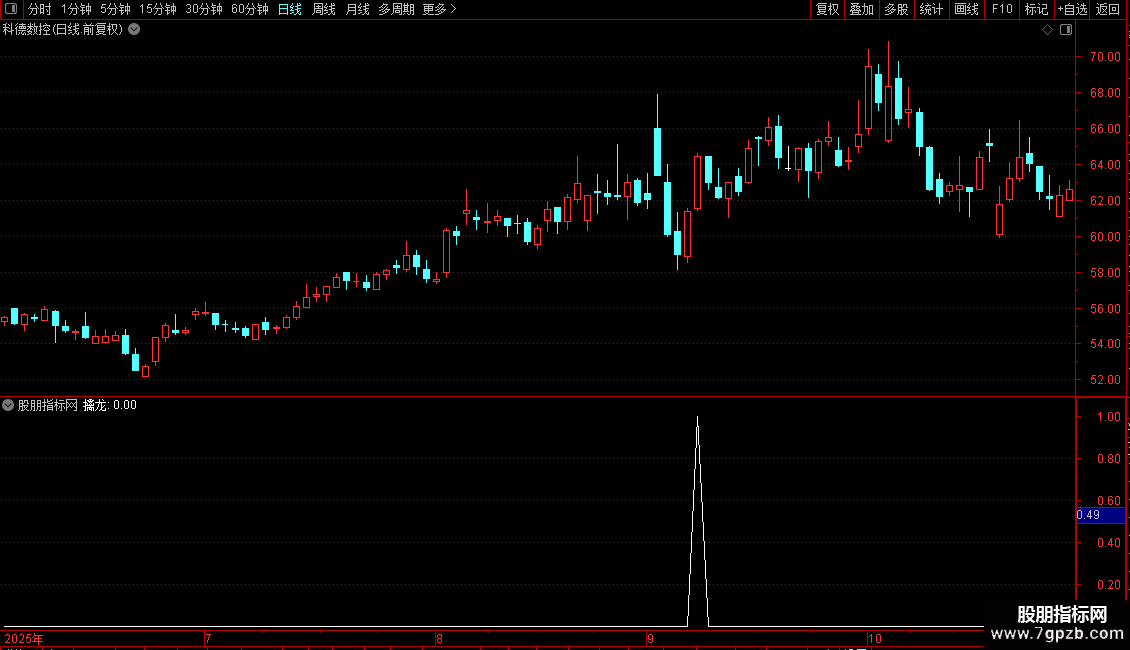The width and height of the screenshot is (1130, 650).
Task: Click month 7 marker on timeline
Action: point(208,638)
